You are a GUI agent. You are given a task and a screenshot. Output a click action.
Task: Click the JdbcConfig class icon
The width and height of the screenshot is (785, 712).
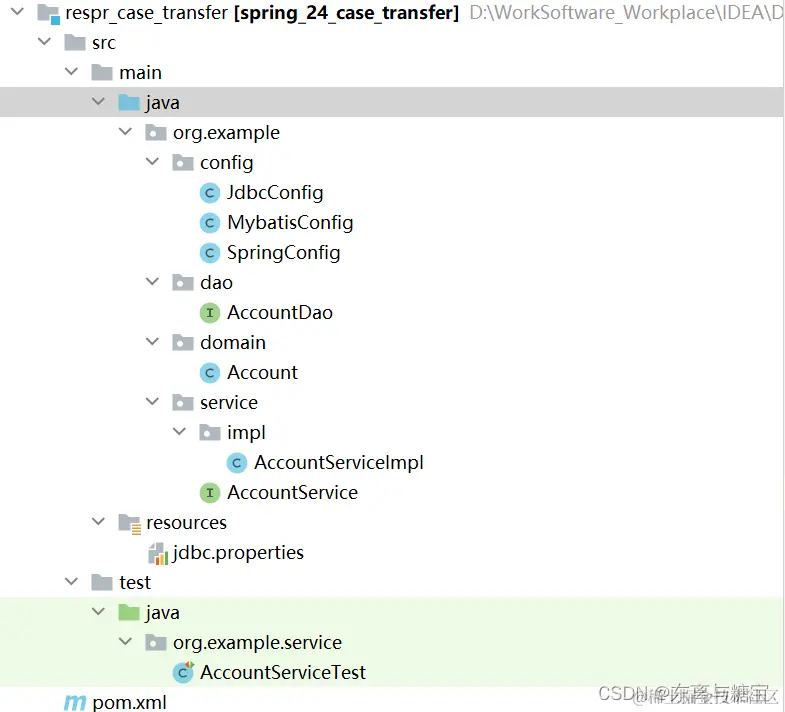[x=210, y=193]
